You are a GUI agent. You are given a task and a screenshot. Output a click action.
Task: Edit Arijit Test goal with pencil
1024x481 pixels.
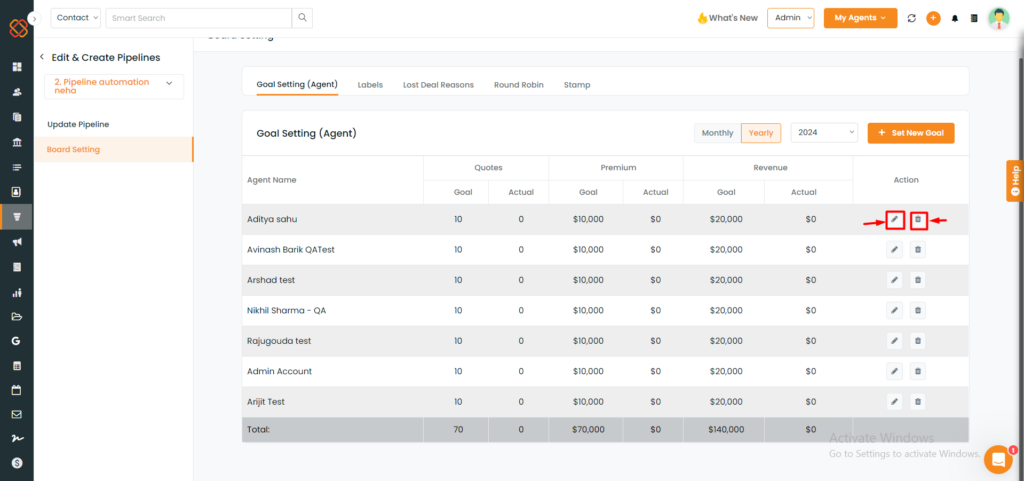point(895,402)
